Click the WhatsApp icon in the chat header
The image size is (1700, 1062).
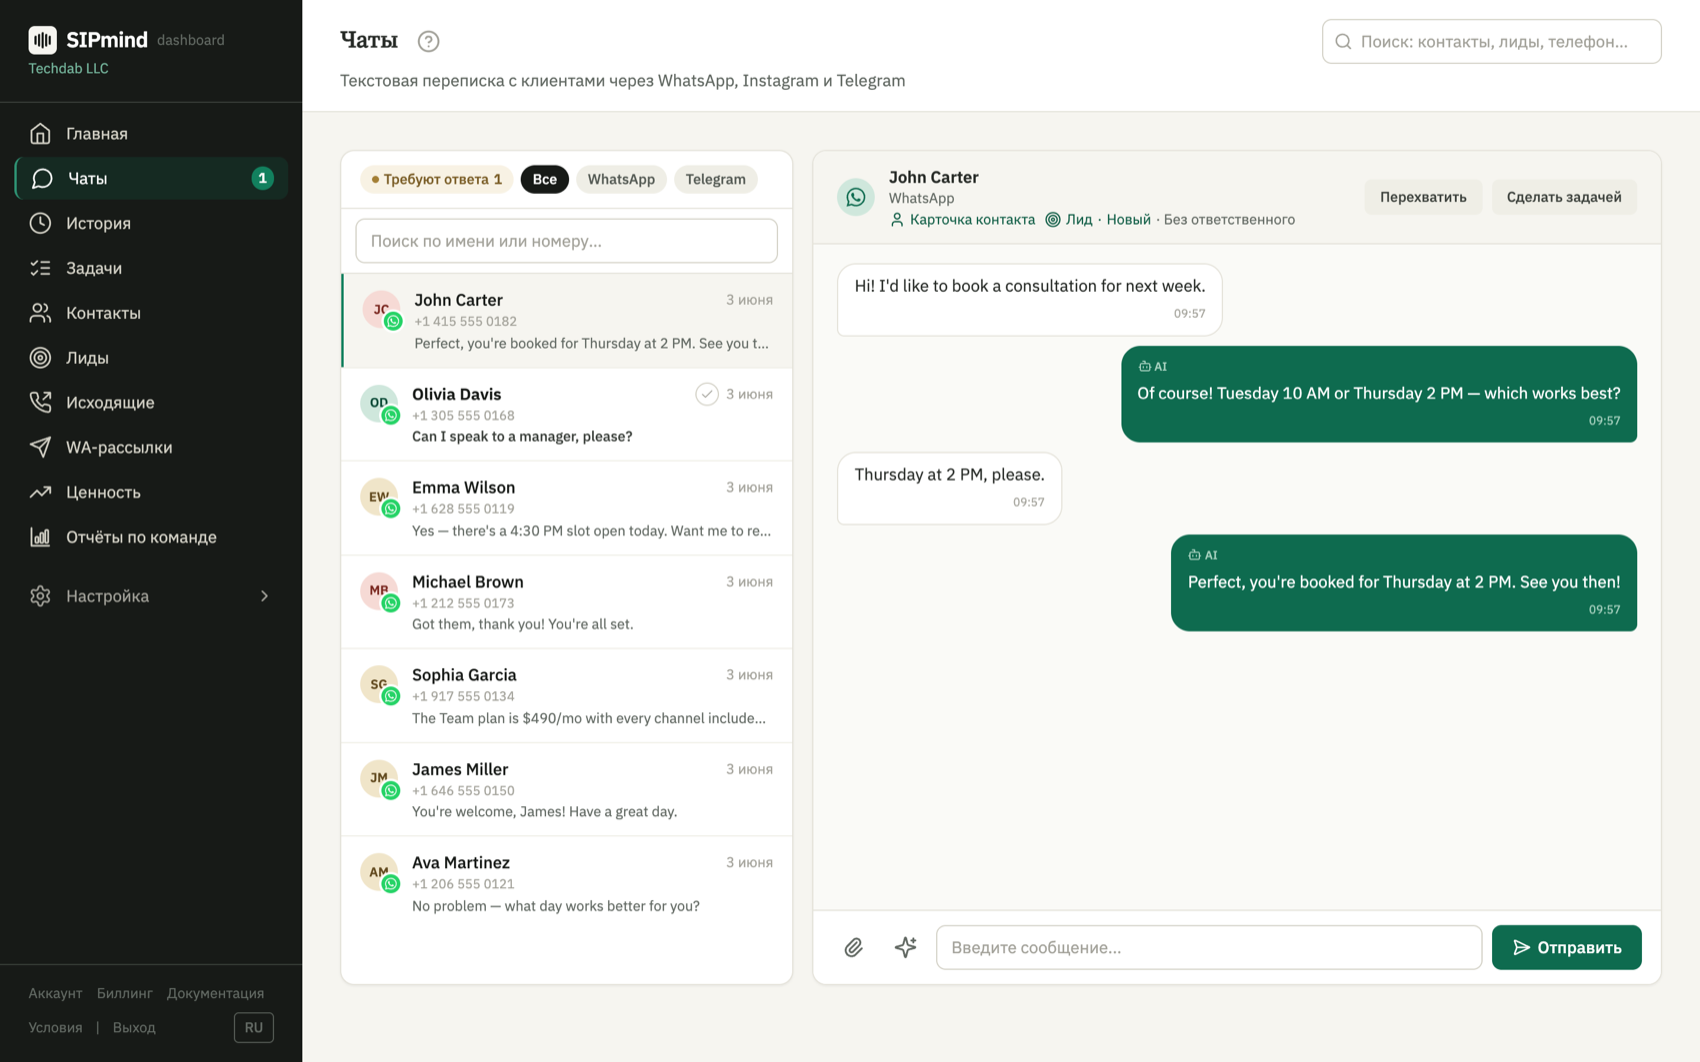coord(856,197)
